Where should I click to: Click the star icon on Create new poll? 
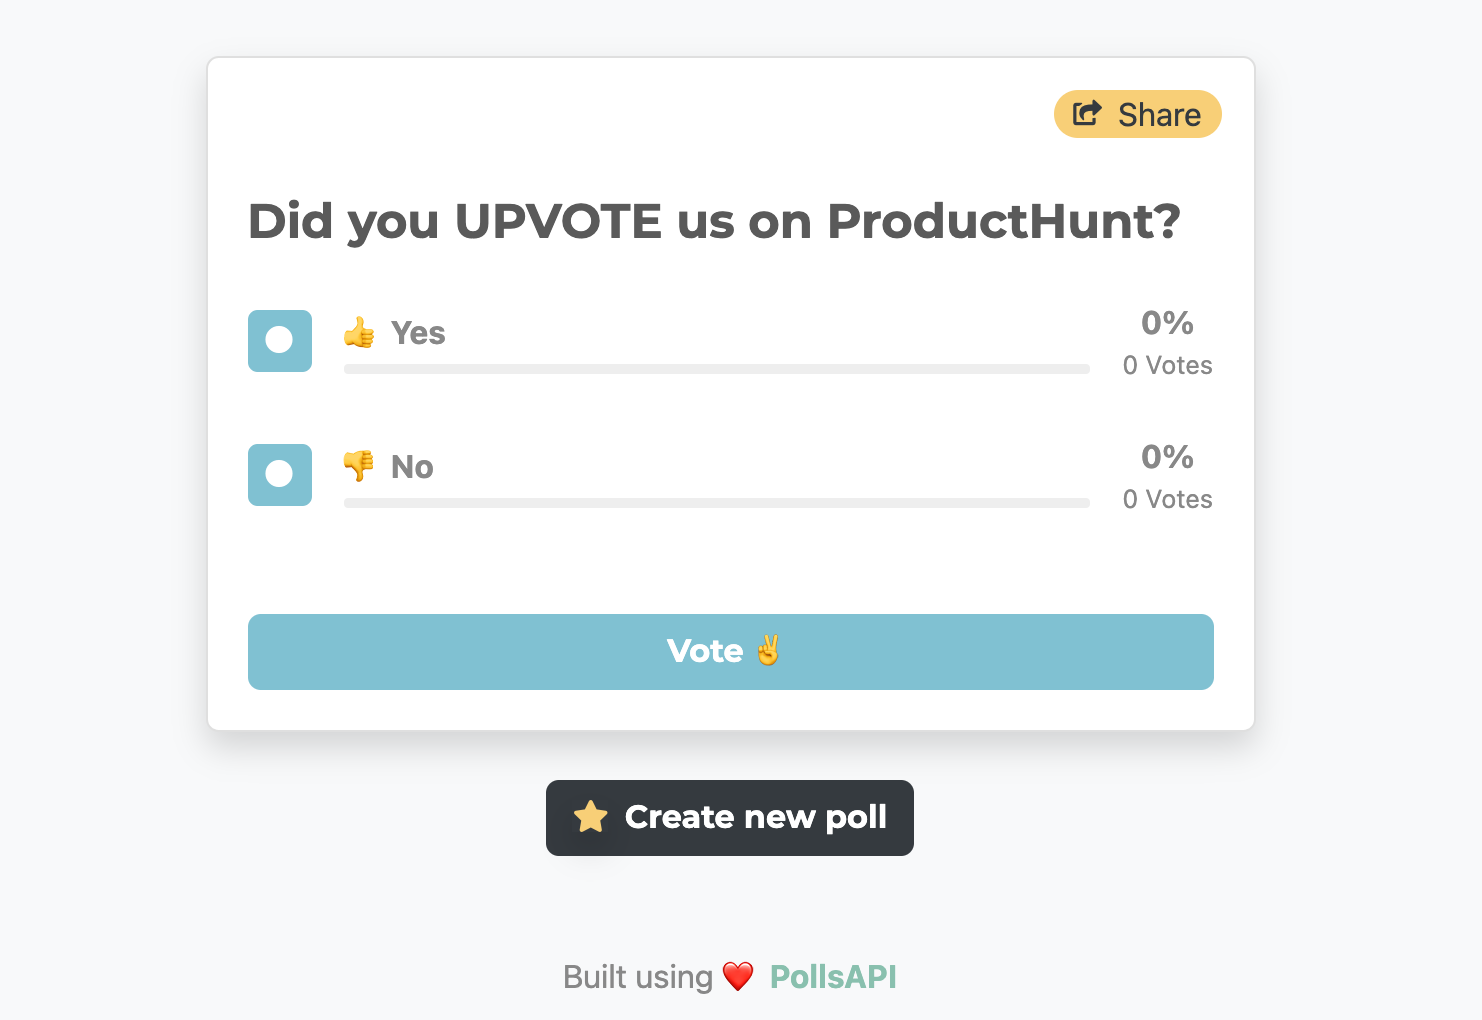pyautogui.click(x=590, y=817)
